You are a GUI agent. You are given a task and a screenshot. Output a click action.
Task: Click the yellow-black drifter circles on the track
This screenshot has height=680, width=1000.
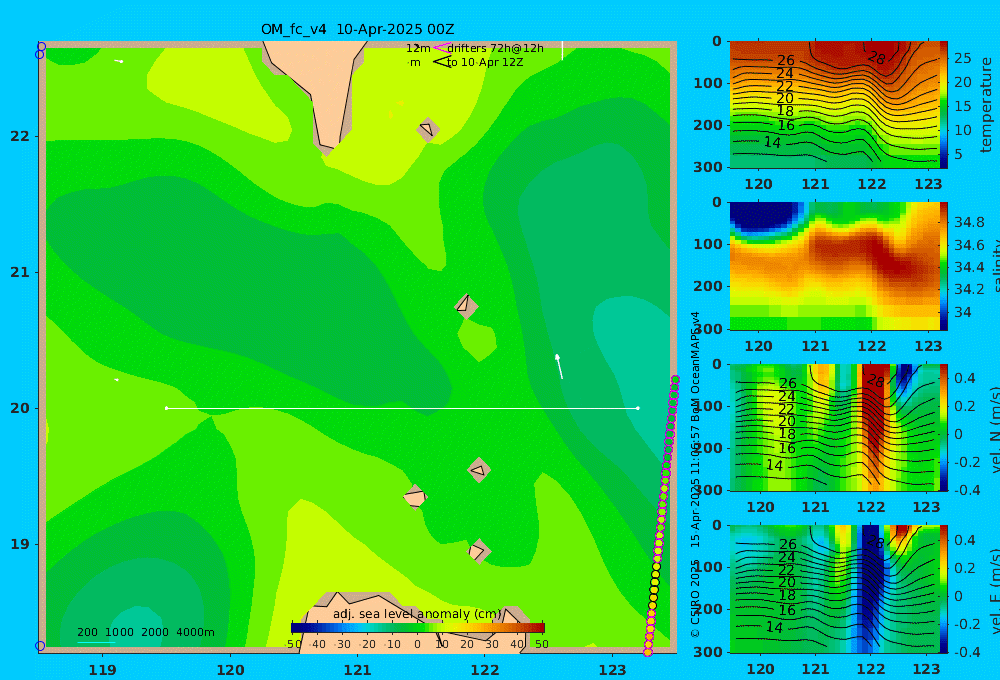click(654, 586)
